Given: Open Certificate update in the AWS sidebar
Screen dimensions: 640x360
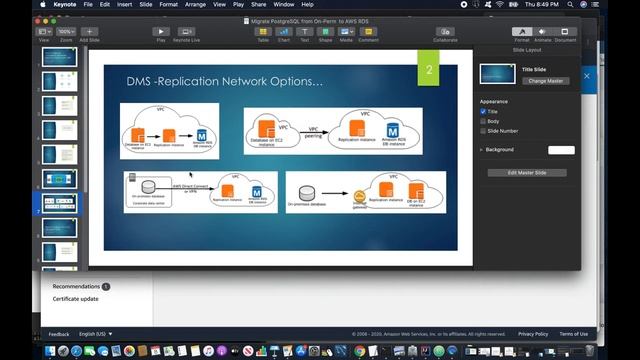Looking at the screenshot, I should click(76, 299).
